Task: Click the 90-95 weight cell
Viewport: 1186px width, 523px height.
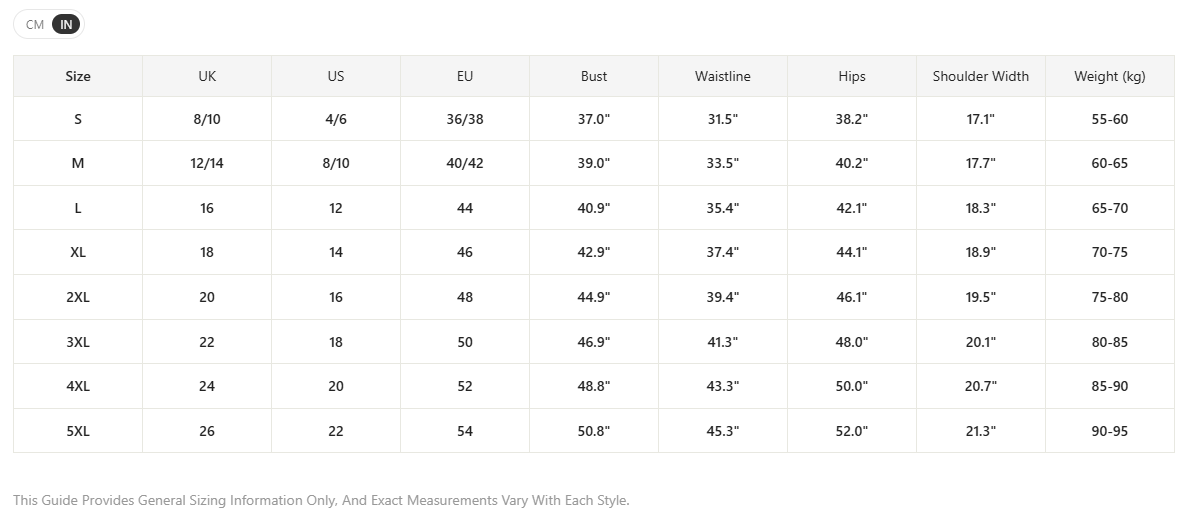Action: click(1110, 431)
